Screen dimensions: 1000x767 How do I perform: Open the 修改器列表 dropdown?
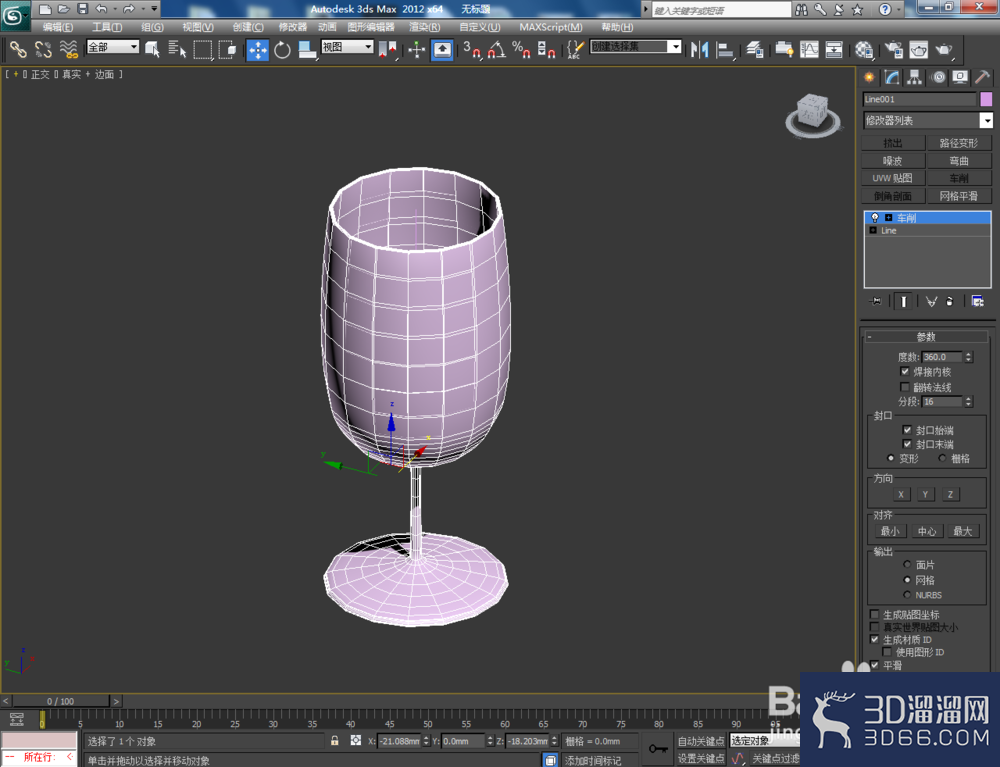pyautogui.click(x=927, y=120)
